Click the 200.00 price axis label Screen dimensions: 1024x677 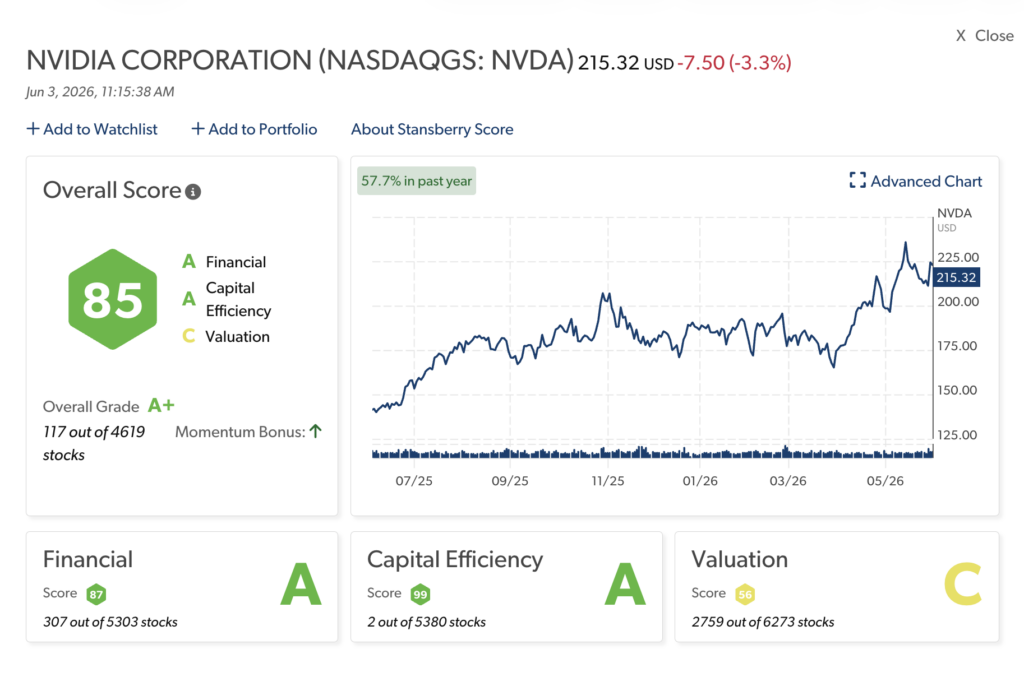tap(958, 302)
